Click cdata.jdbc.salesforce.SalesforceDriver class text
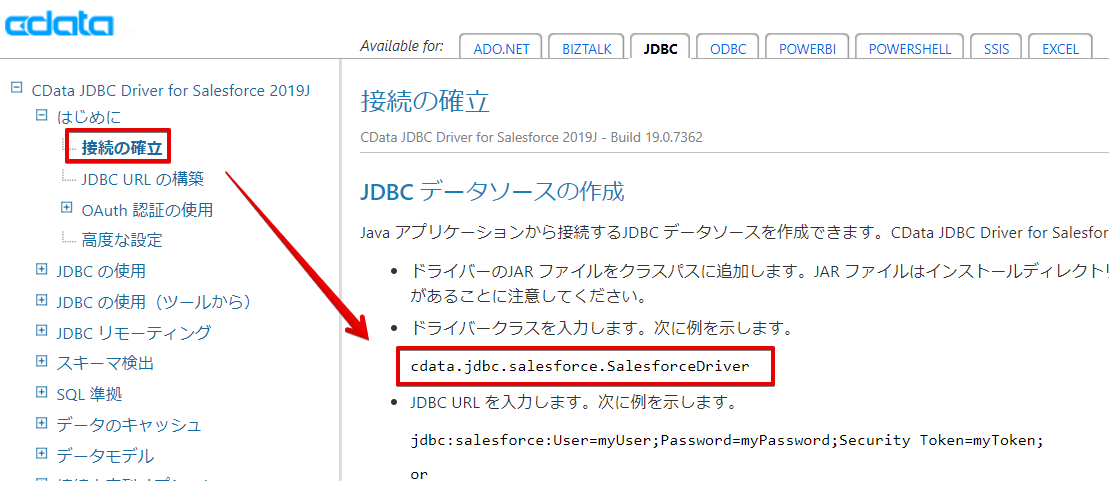Screen dimensions: 1109x481 coord(580,366)
